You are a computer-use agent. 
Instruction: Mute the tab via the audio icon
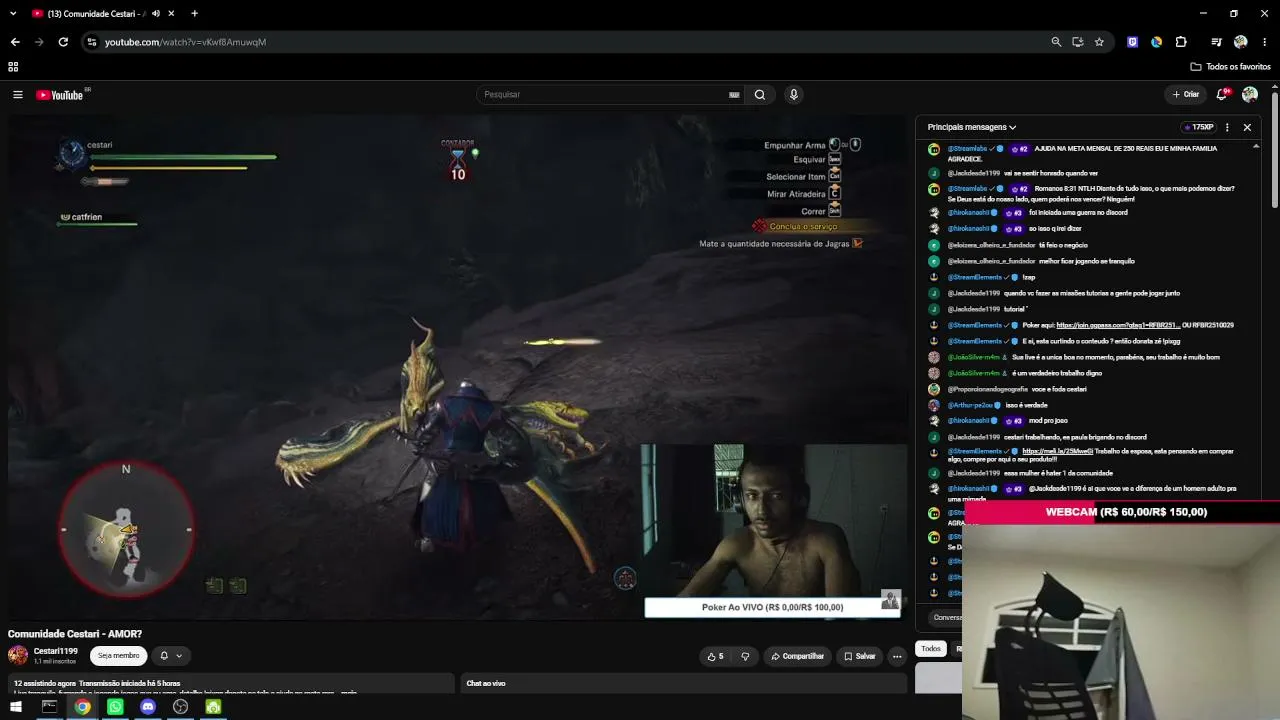[x=155, y=13]
